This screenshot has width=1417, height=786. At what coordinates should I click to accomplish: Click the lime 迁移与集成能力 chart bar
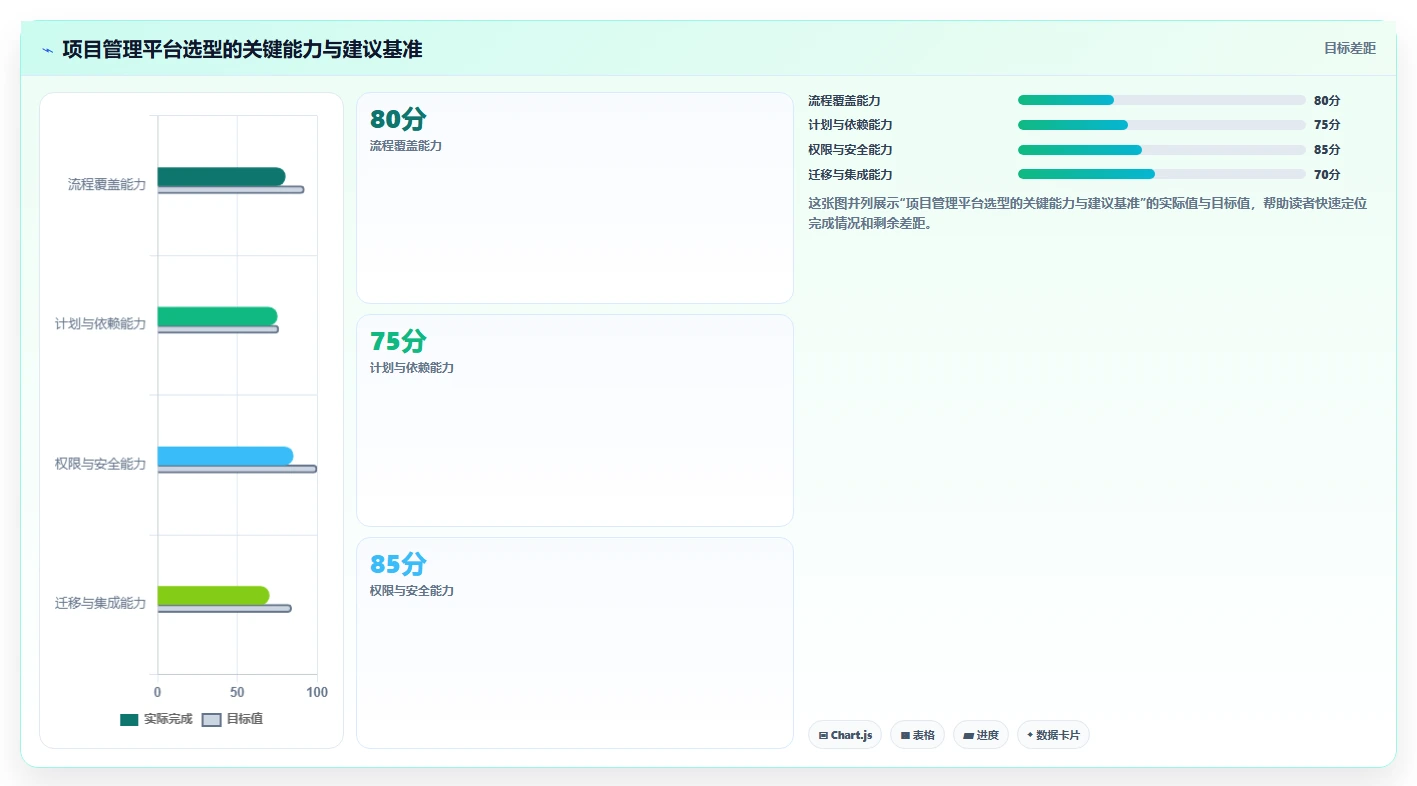pyautogui.click(x=213, y=596)
